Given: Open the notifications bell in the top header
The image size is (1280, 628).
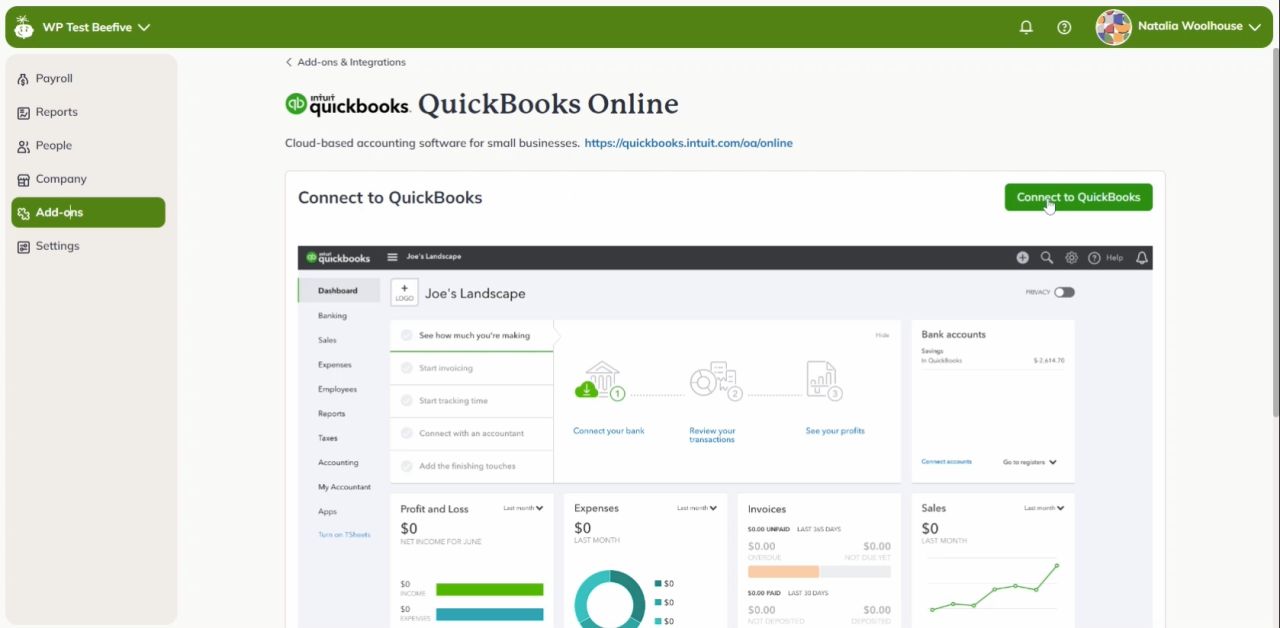Looking at the screenshot, I should pyautogui.click(x=1025, y=27).
